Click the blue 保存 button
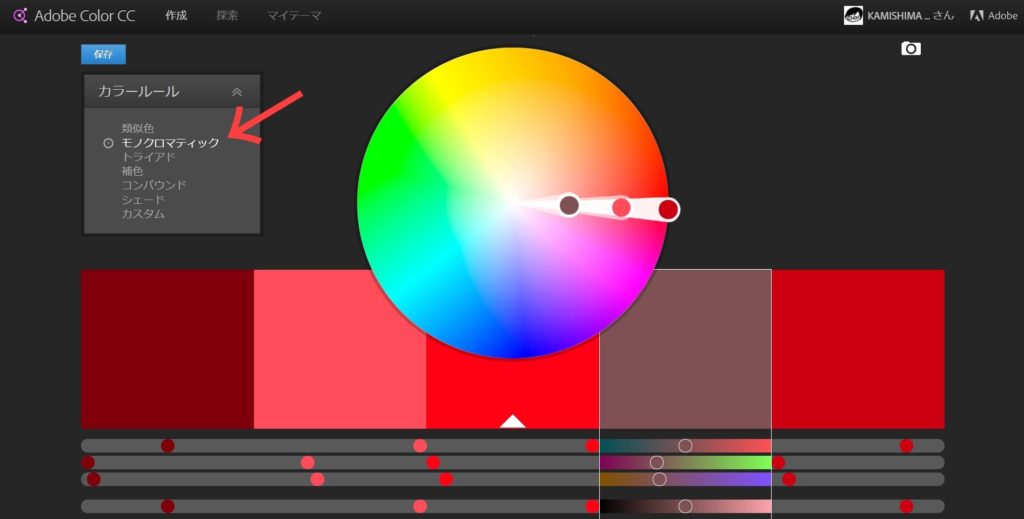 tap(103, 55)
